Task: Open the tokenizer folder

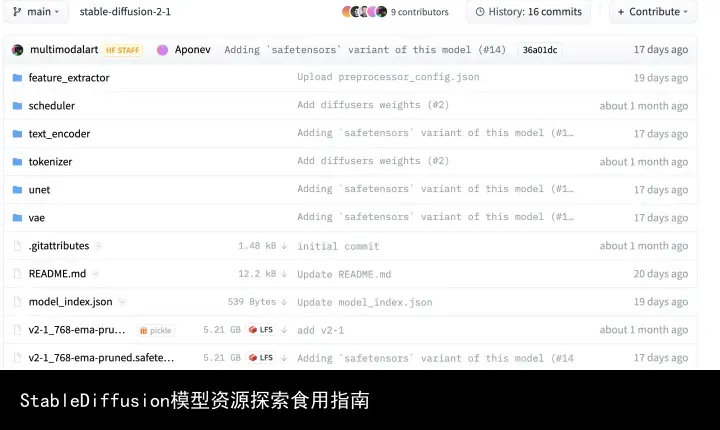Action: (x=51, y=162)
